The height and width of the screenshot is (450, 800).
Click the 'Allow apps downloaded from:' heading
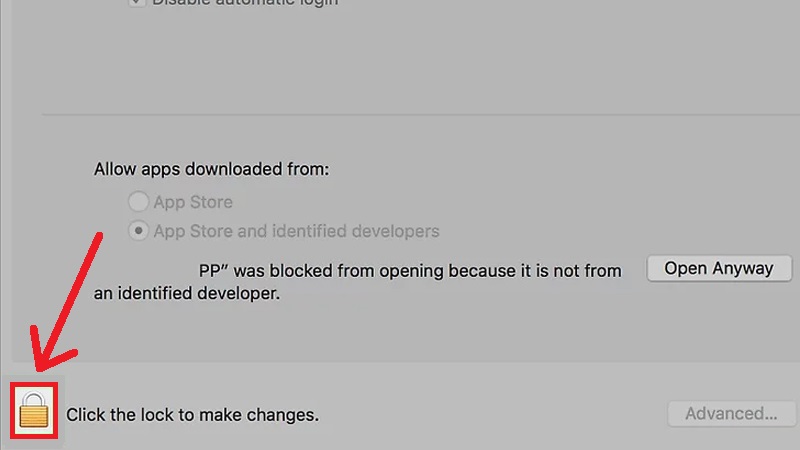pos(211,169)
